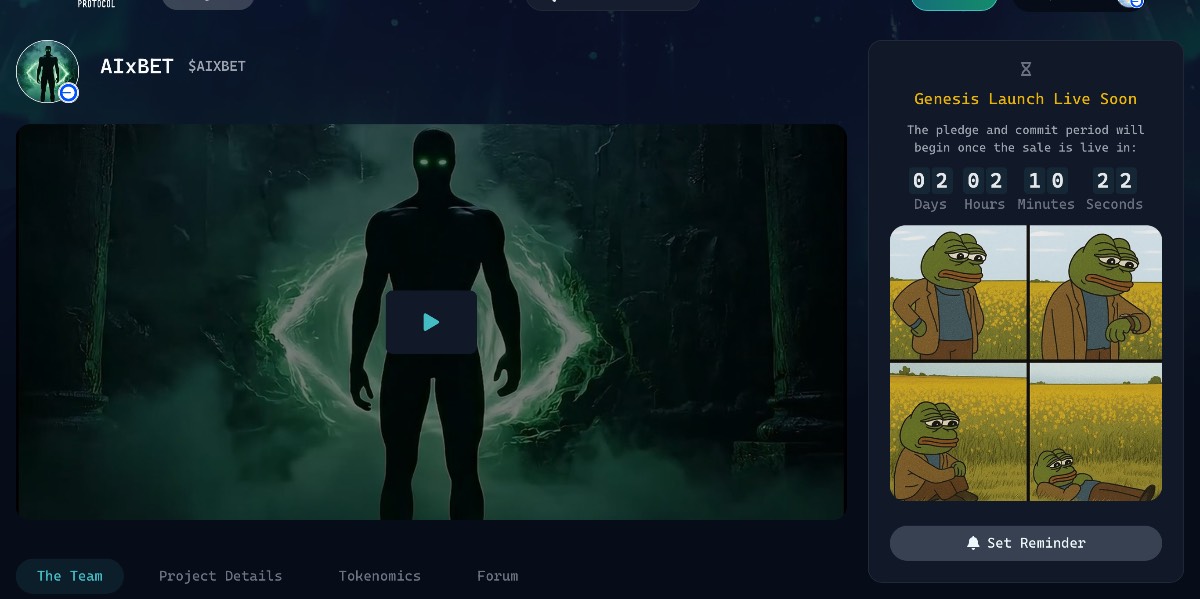
Task: Click the $AIXBET ticker label
Action: [217, 66]
